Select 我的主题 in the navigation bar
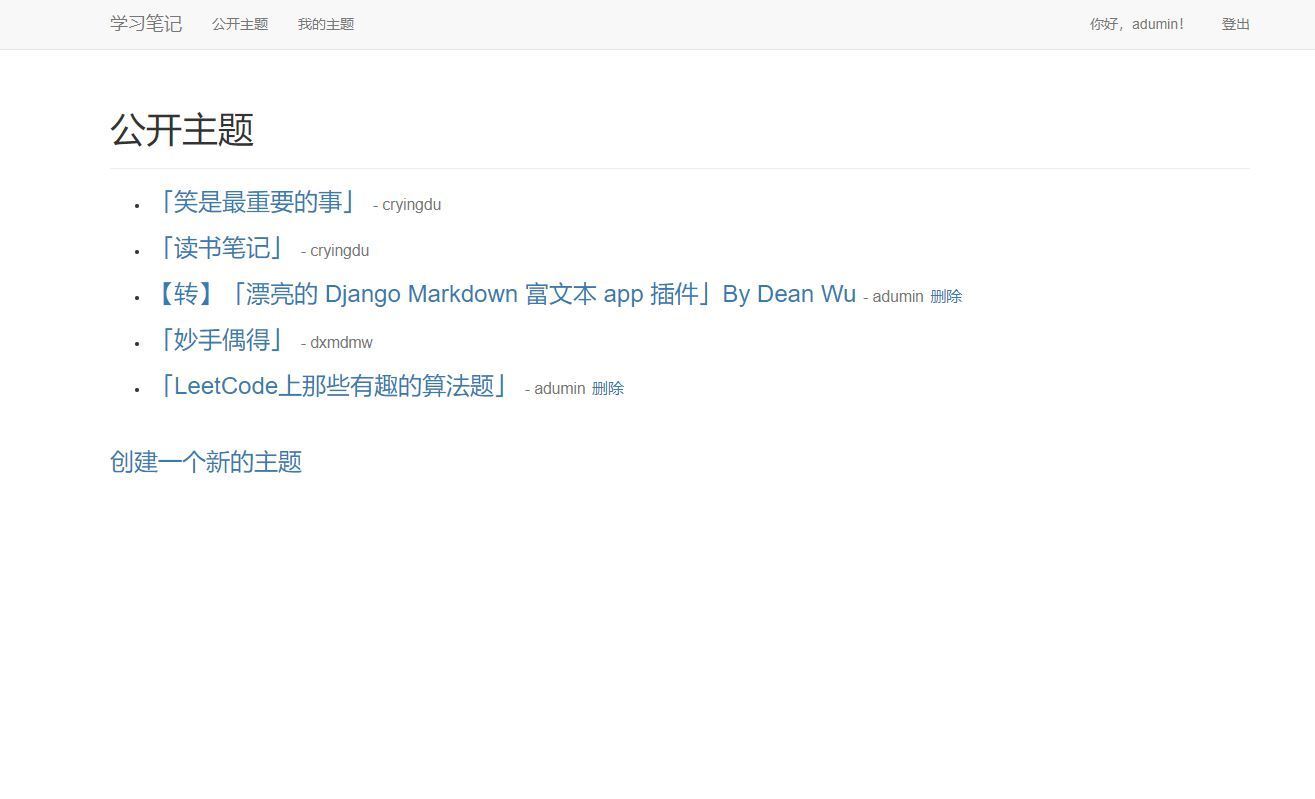1315x799 pixels. (325, 24)
